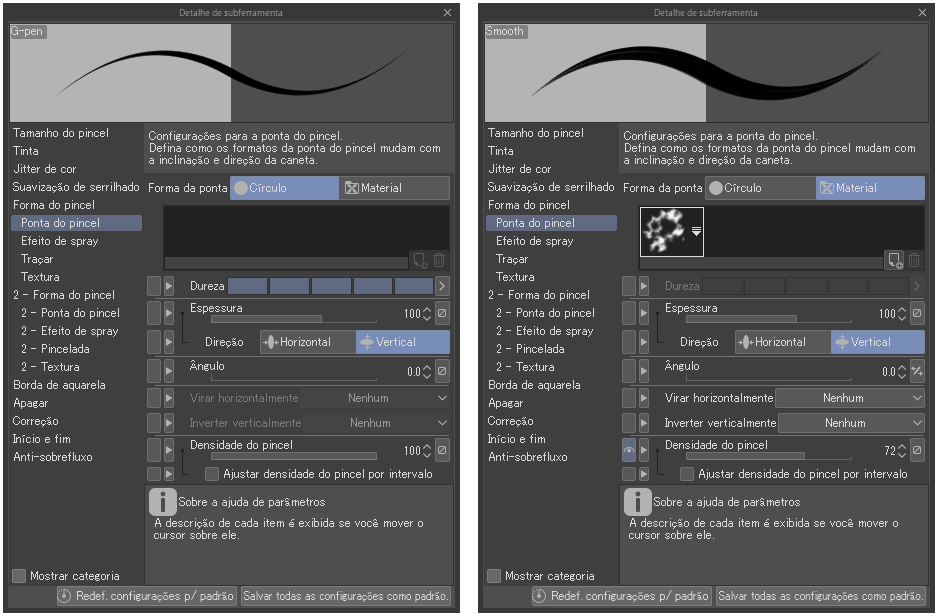Select Material tip shape in G-pen panel

click(394, 188)
